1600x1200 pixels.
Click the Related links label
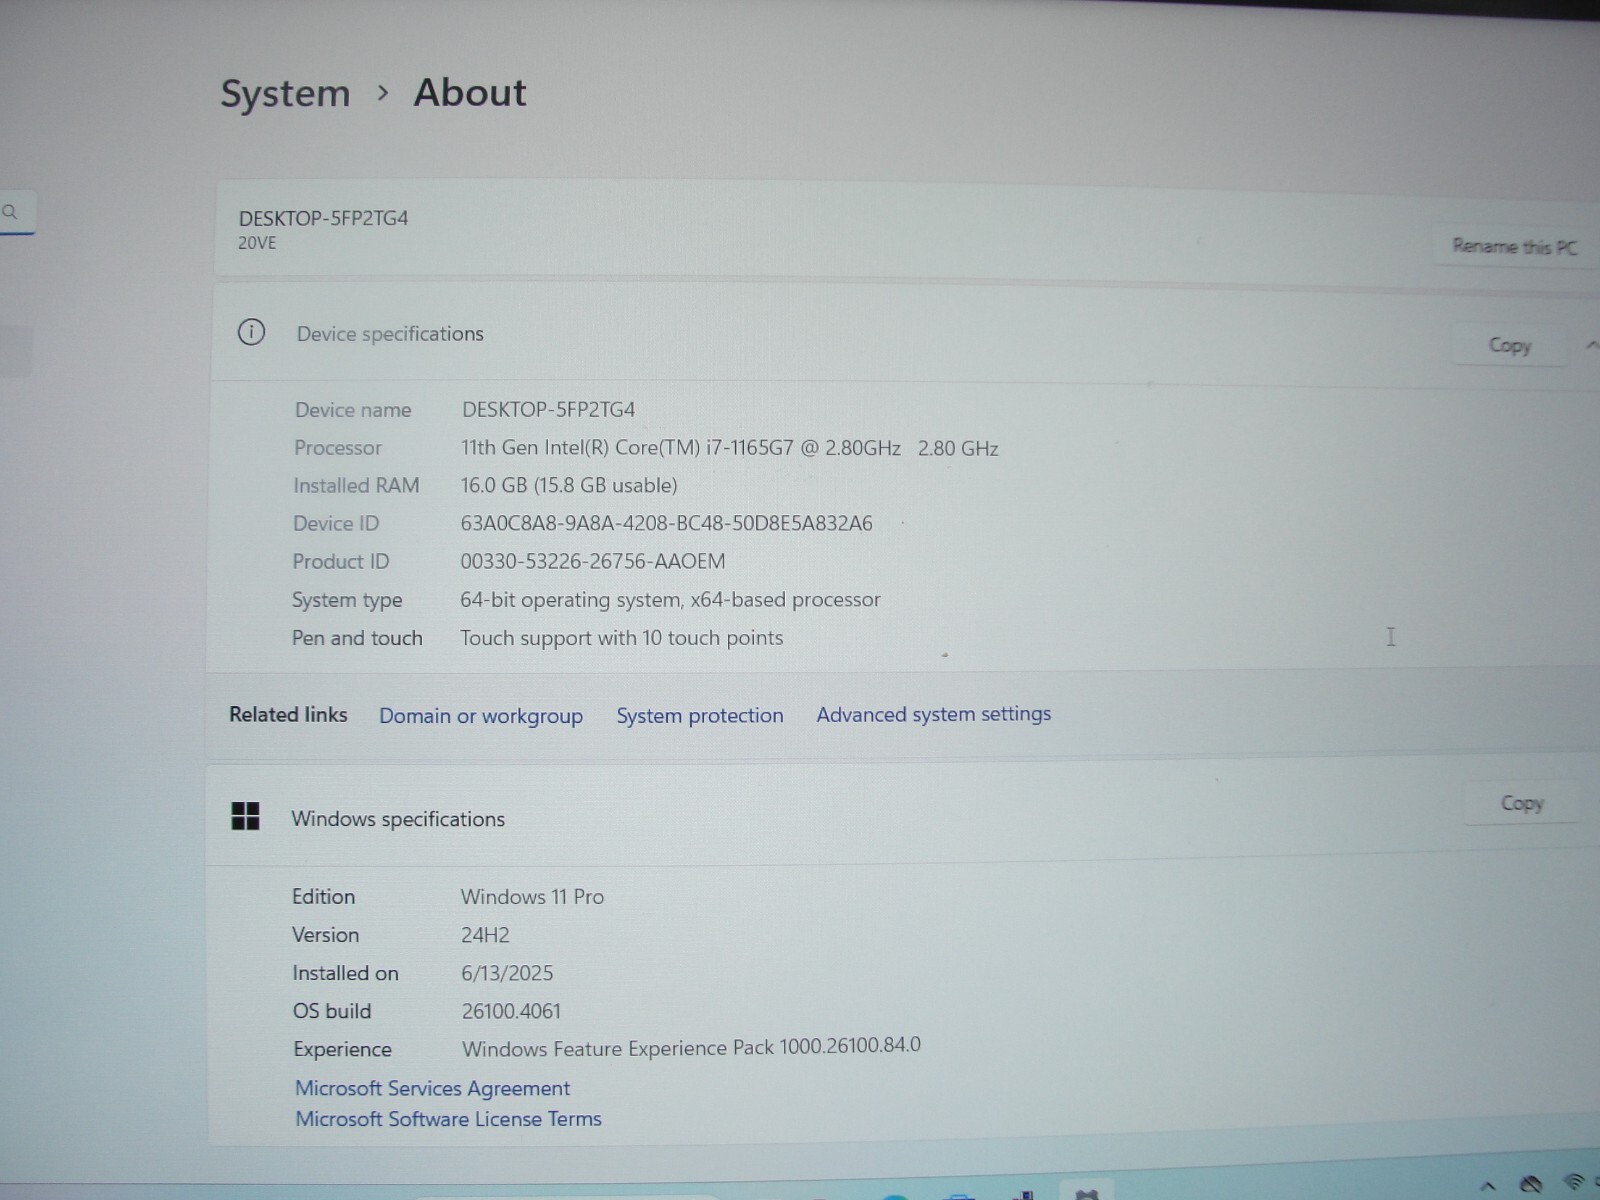tap(288, 714)
